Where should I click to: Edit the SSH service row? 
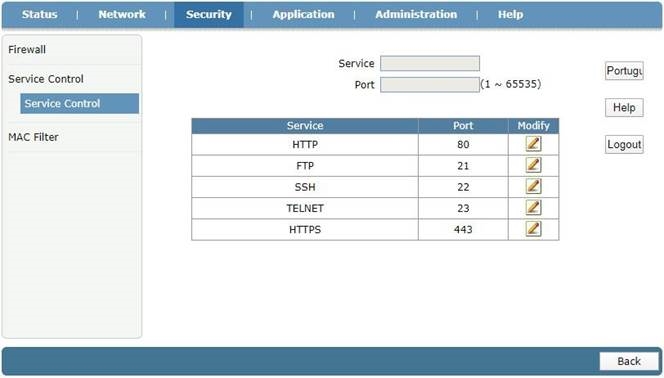[x=533, y=186]
